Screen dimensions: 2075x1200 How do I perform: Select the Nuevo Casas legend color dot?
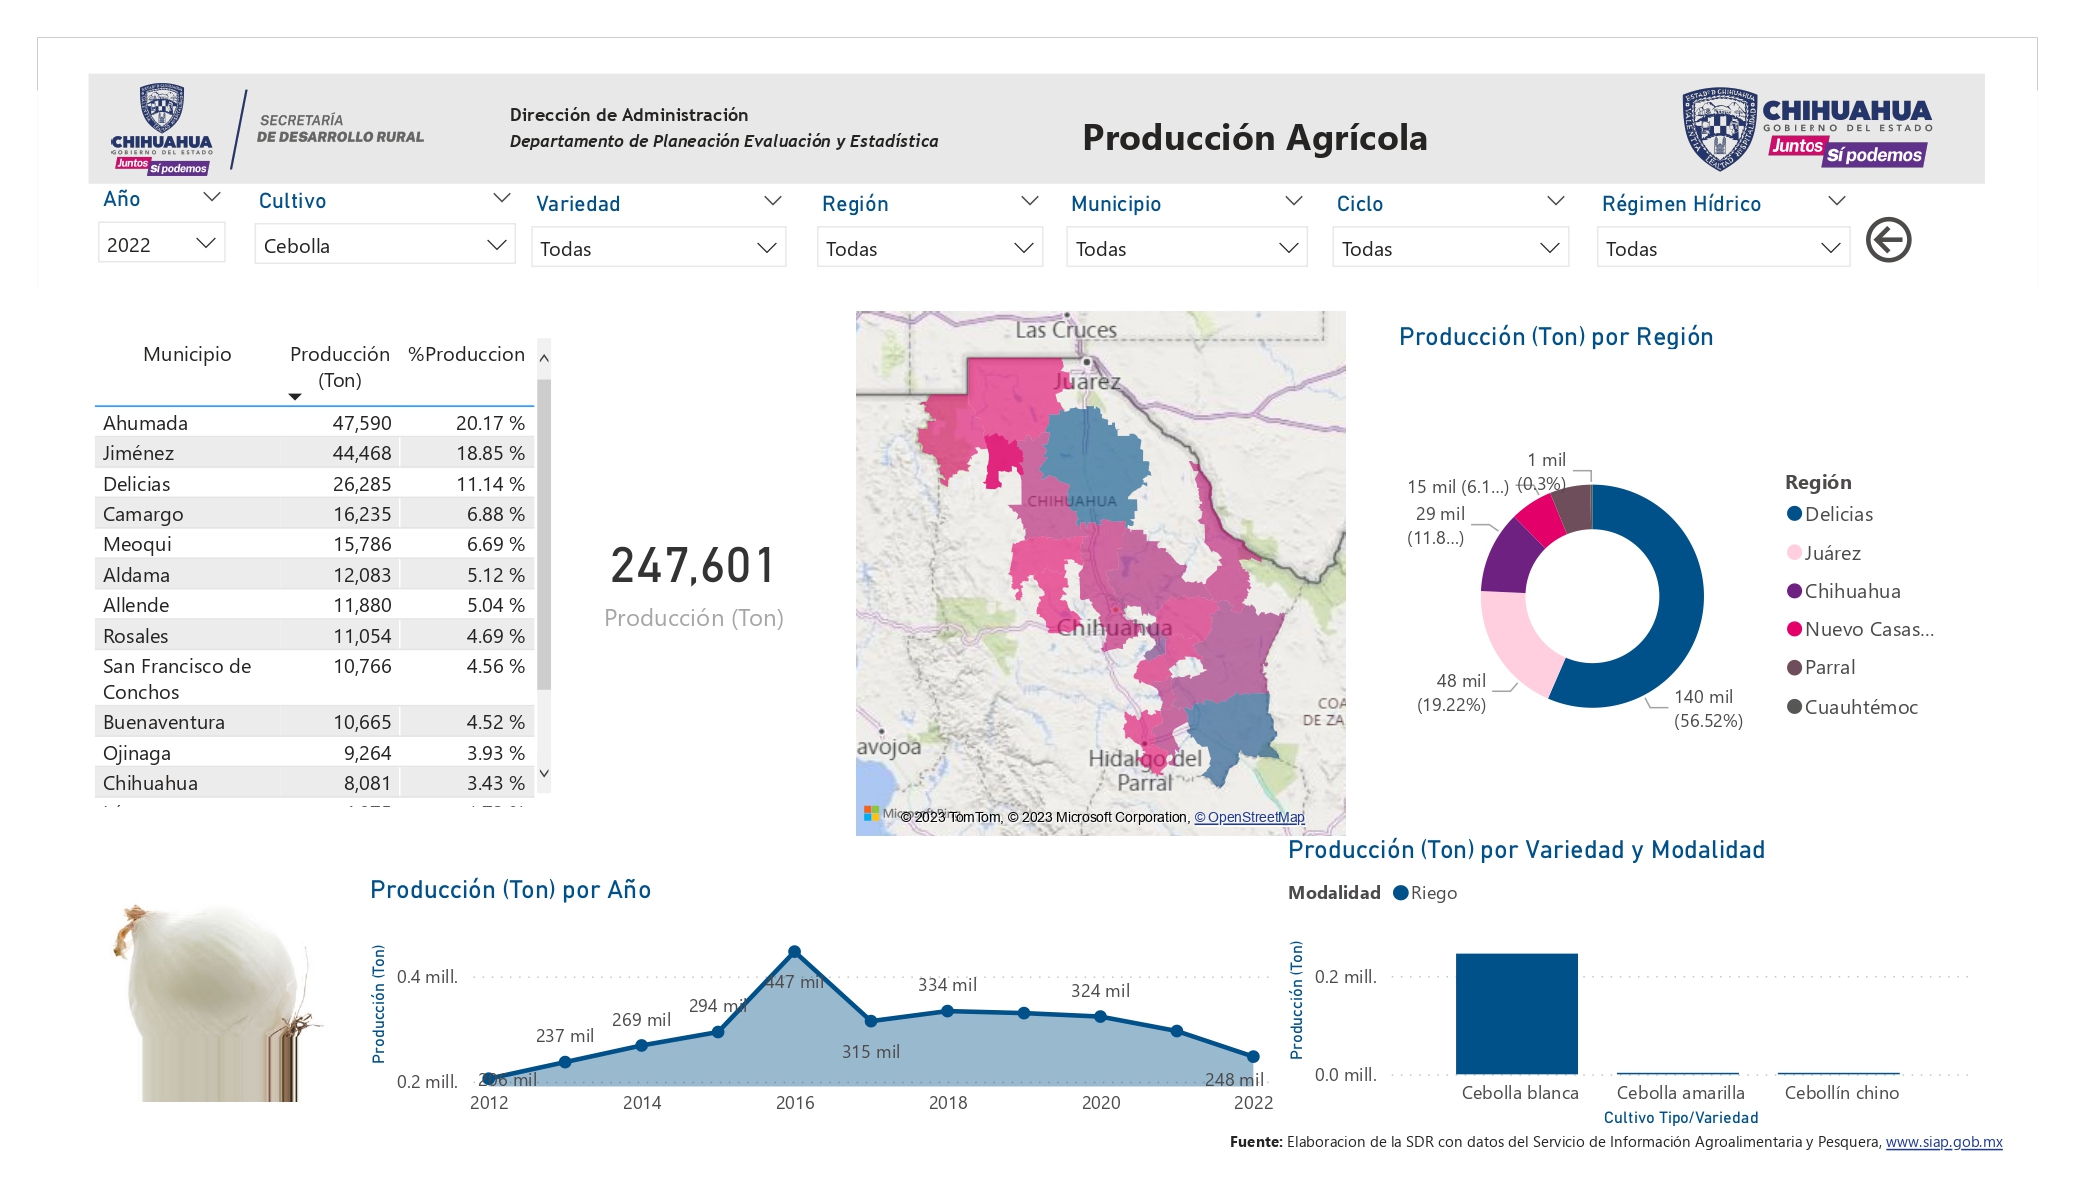click(1794, 629)
